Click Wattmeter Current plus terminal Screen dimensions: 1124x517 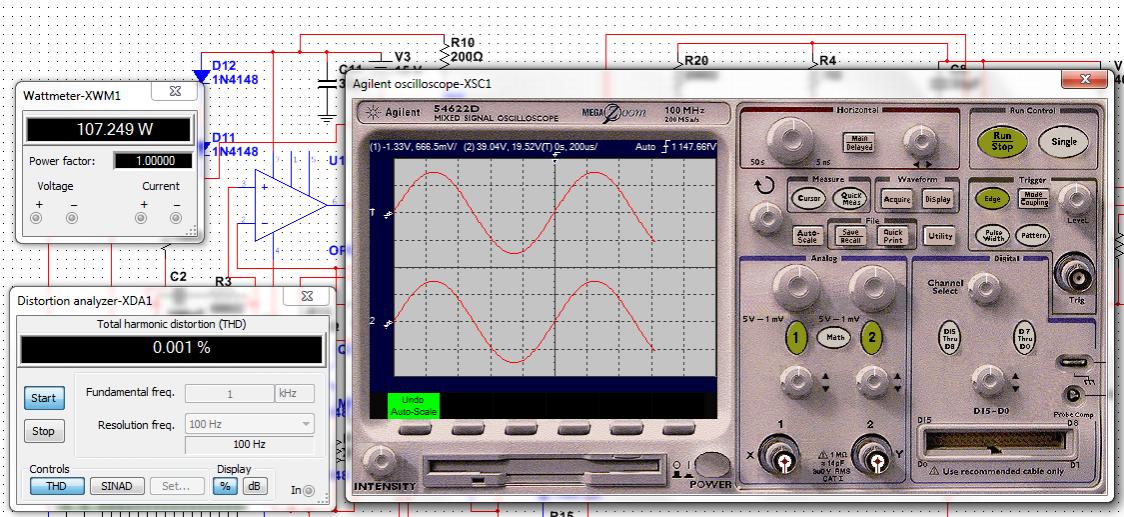point(141,218)
